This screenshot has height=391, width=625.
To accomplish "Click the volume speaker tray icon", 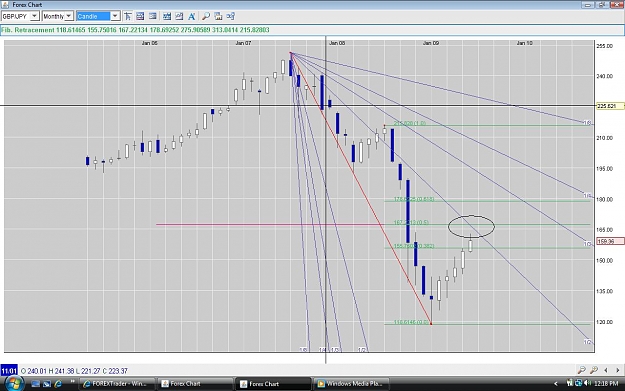I will [x=588, y=383].
